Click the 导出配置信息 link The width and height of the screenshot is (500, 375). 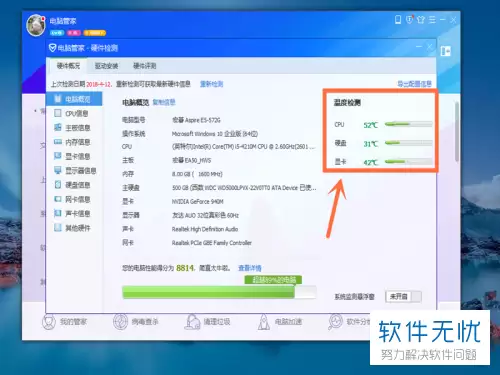click(414, 84)
